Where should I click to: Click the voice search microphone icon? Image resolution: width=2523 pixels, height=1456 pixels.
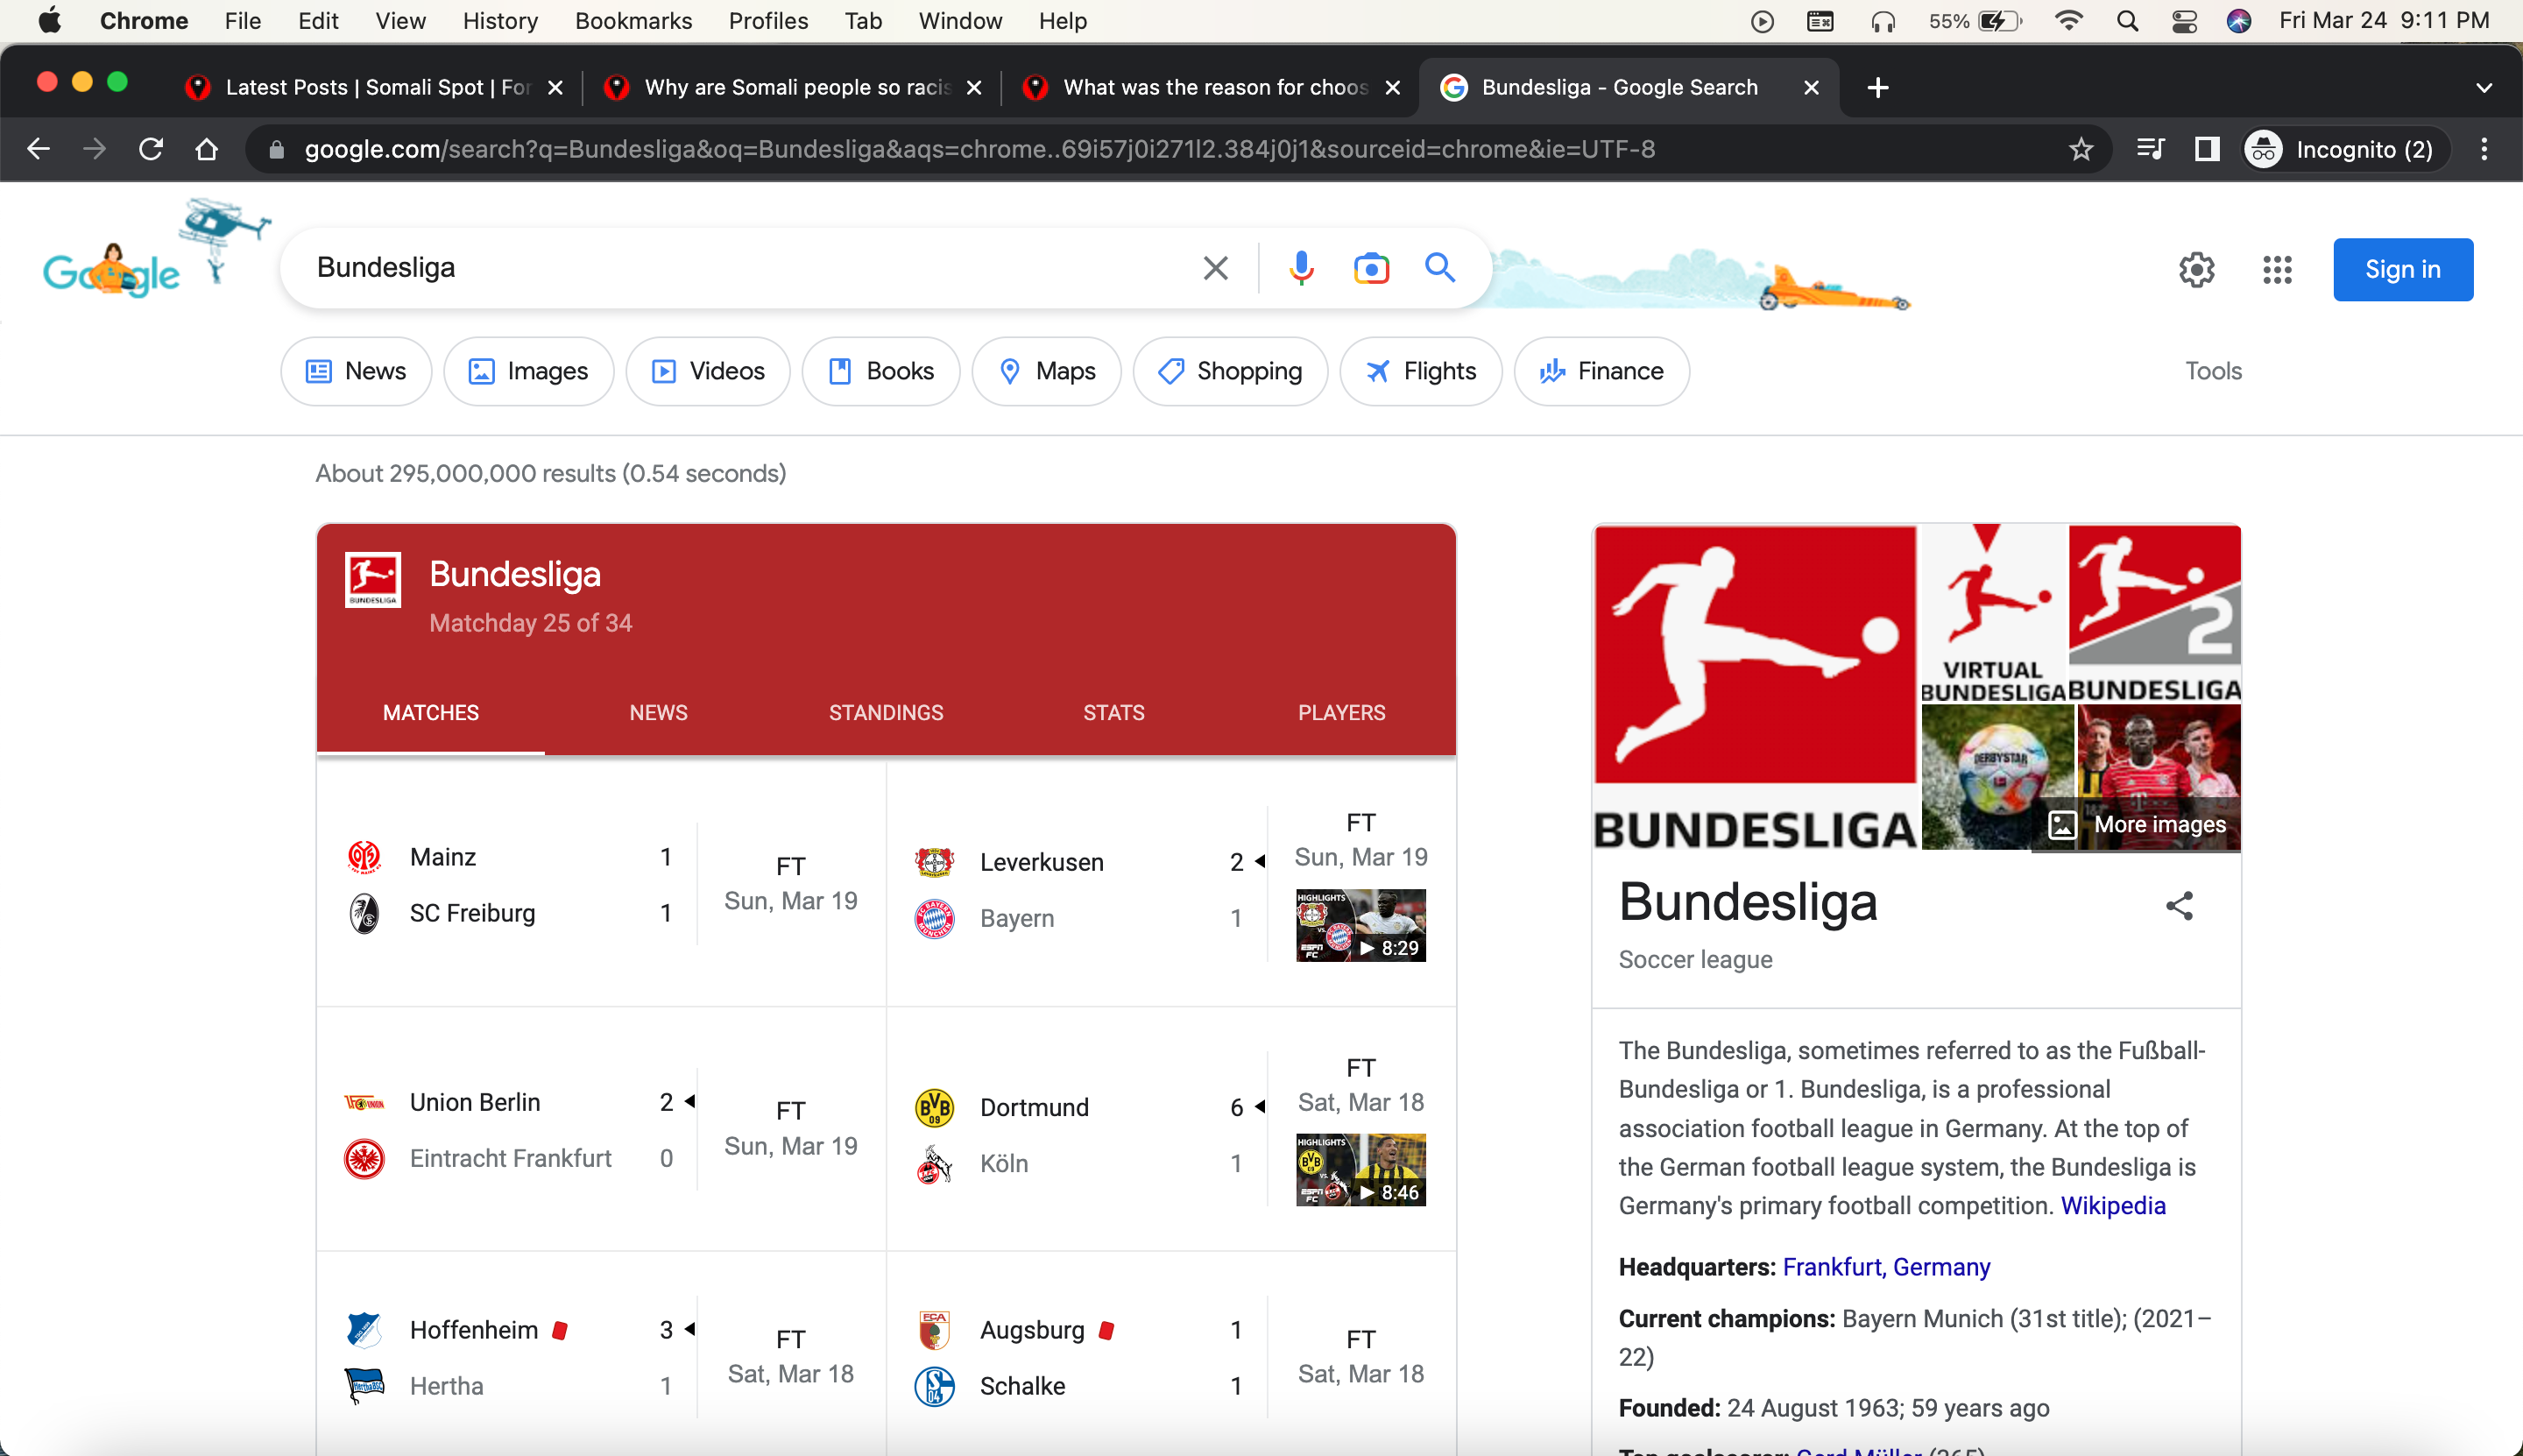1301,268
